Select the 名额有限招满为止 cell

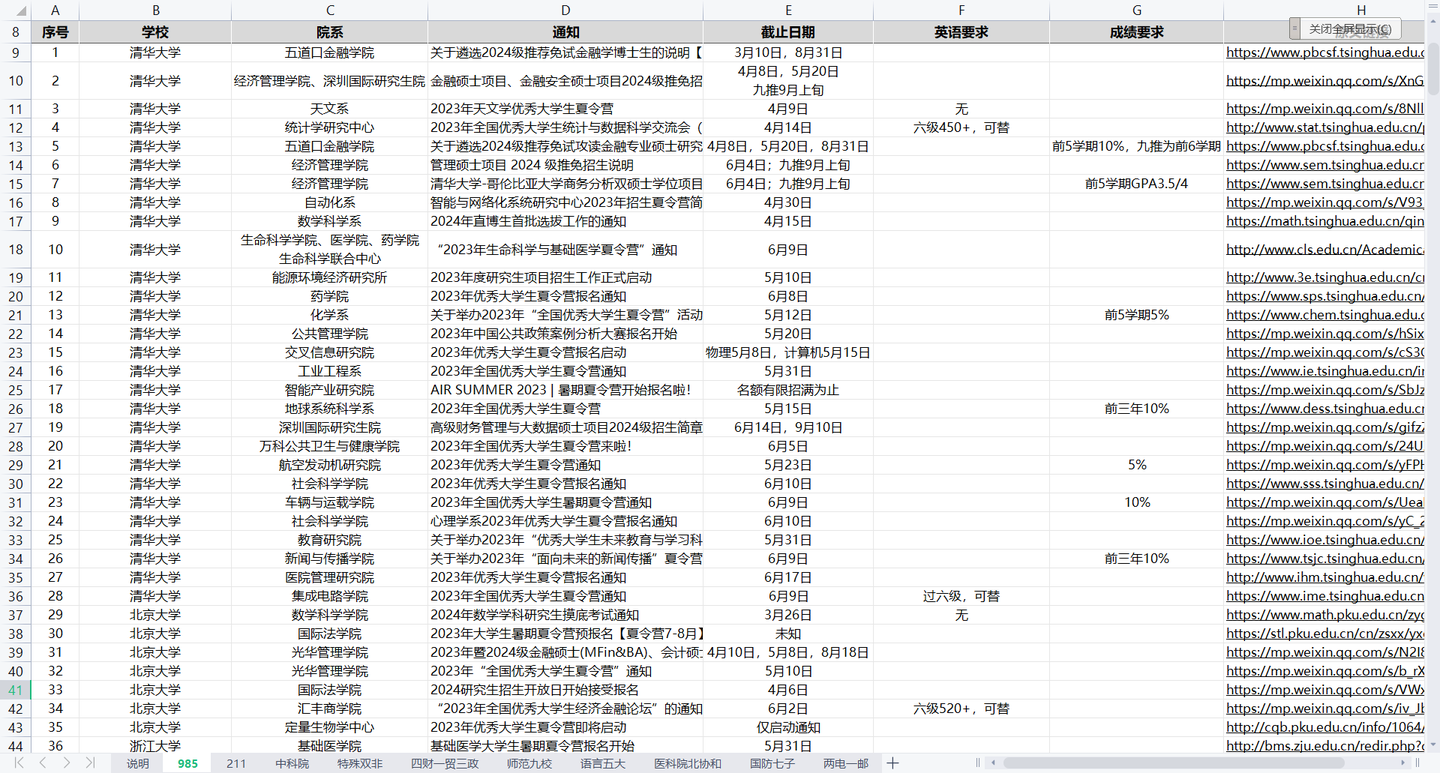click(x=788, y=390)
